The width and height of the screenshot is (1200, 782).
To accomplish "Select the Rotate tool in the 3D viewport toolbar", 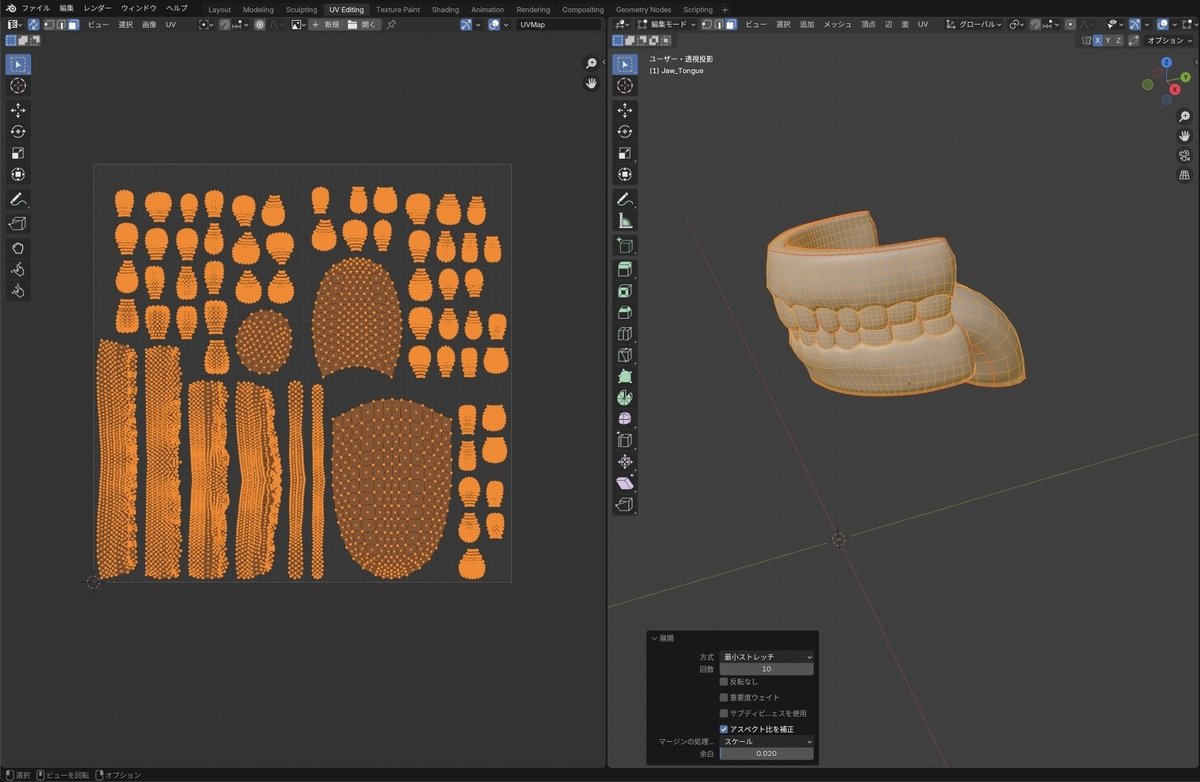I will pyautogui.click(x=625, y=131).
